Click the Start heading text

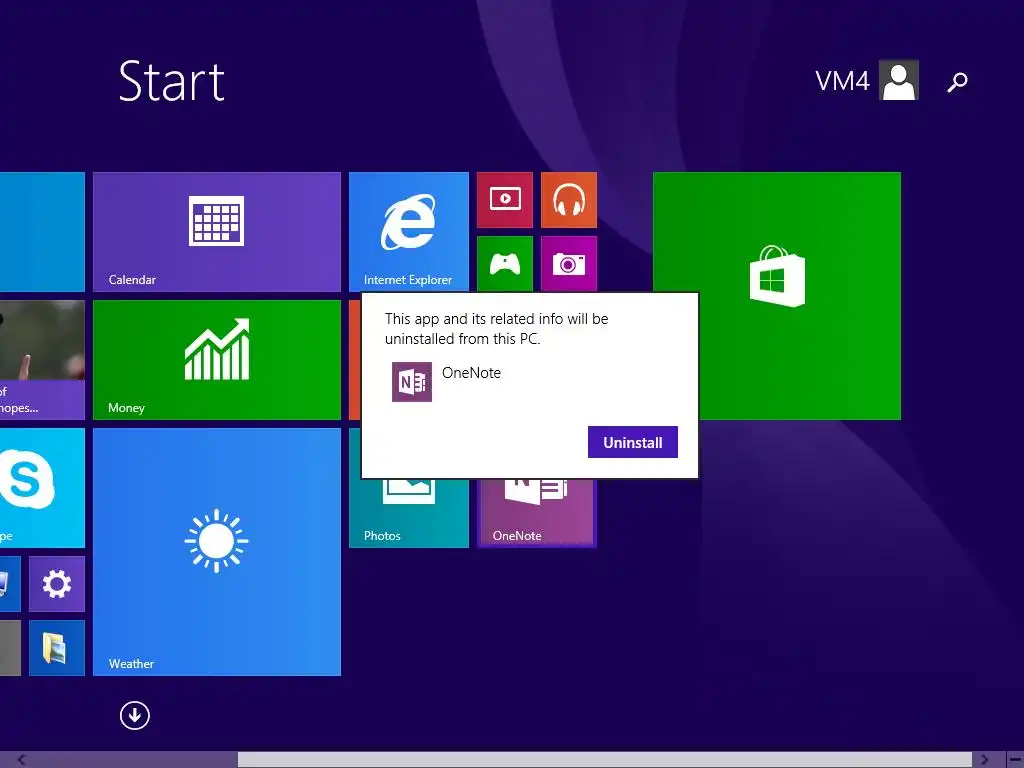coord(172,81)
